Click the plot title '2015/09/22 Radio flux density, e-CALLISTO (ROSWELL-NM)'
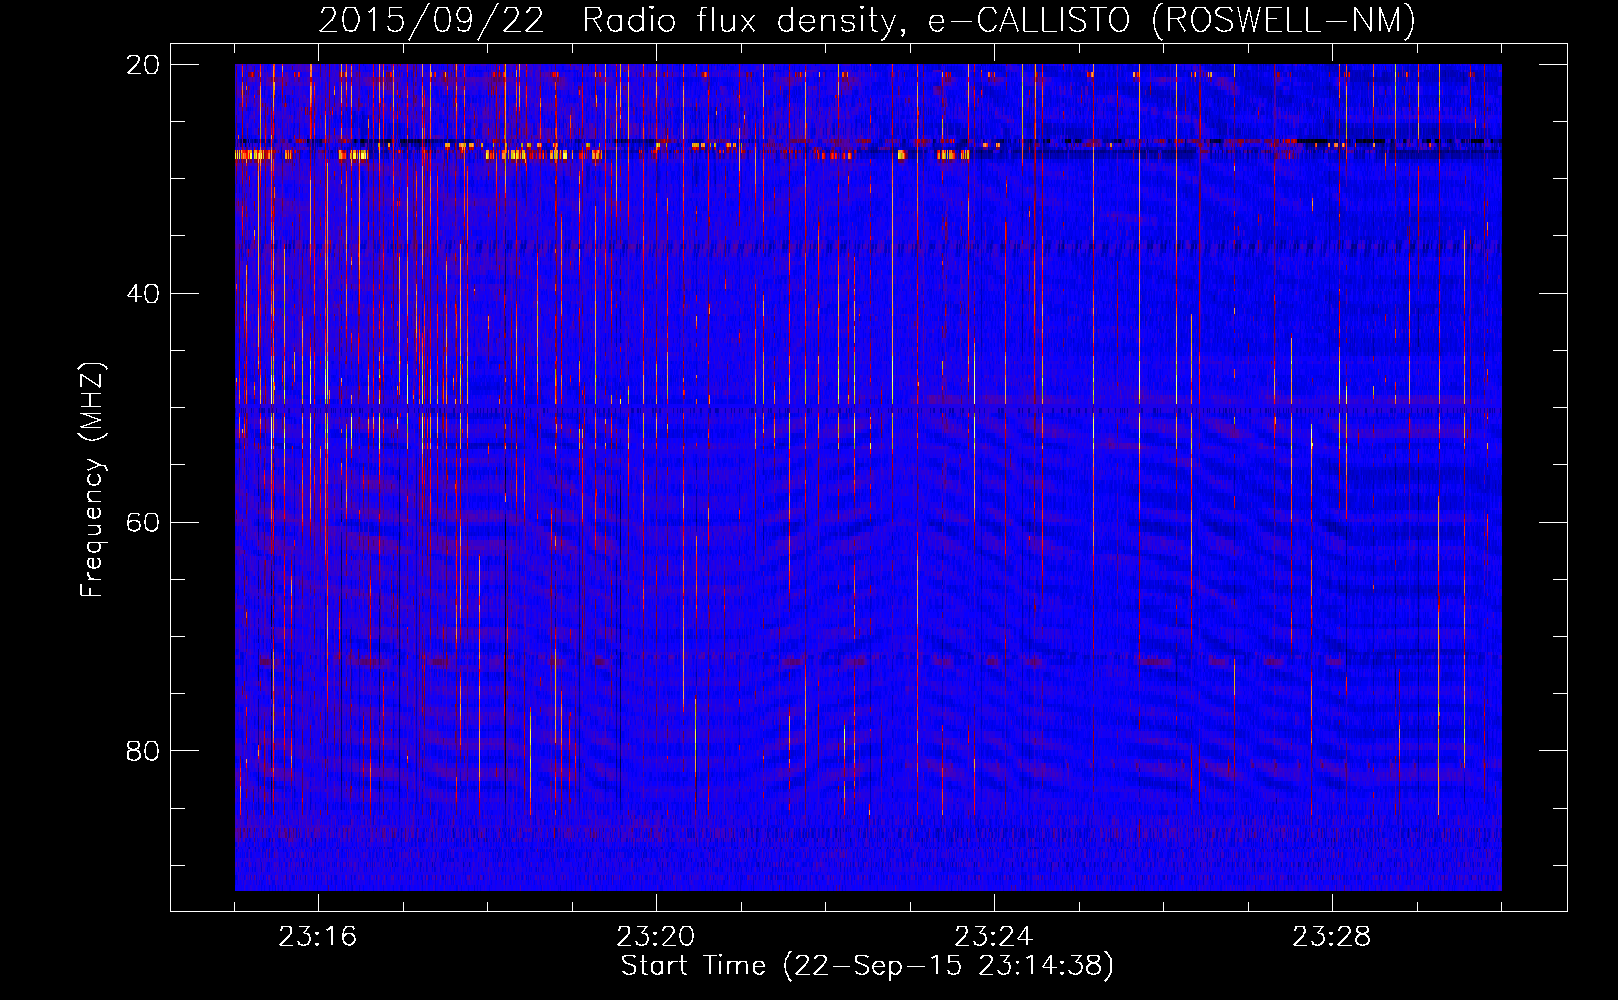The width and height of the screenshot is (1618, 1000). click(x=867, y=20)
